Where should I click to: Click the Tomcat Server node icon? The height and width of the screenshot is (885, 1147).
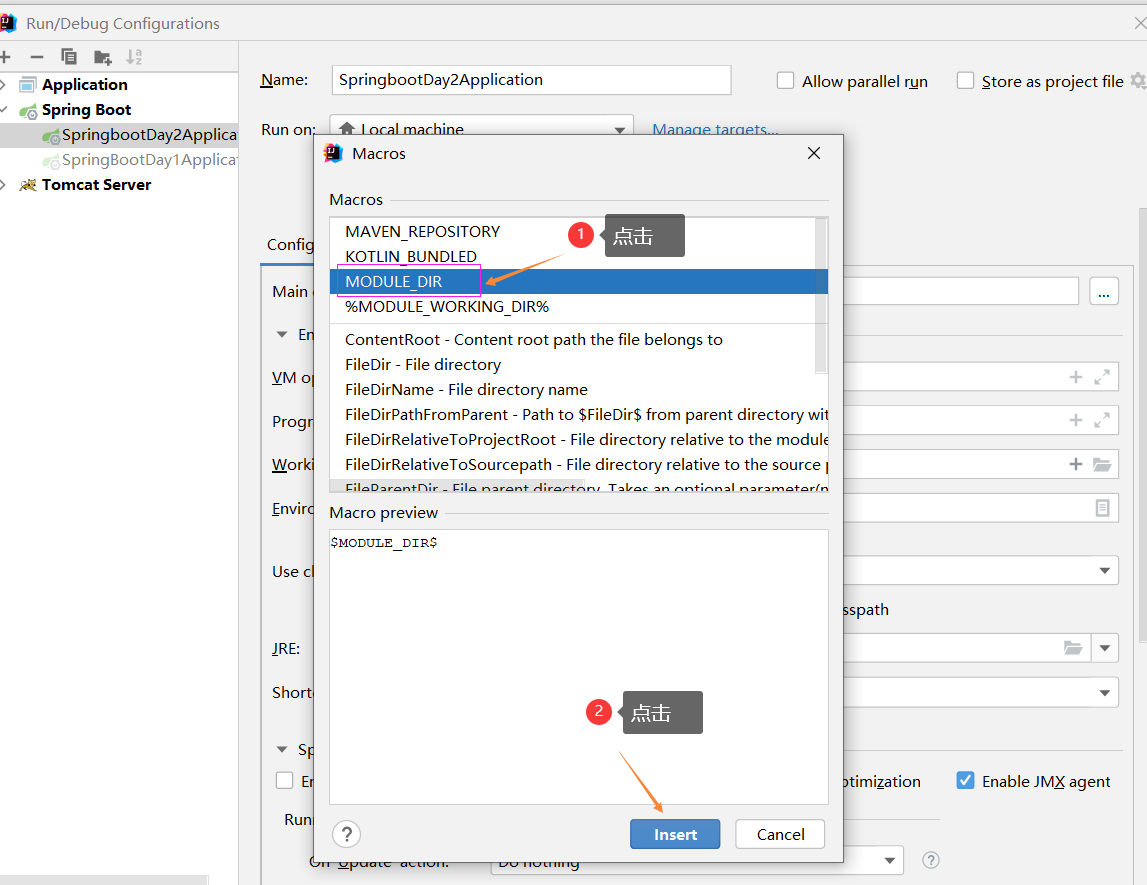coord(28,185)
